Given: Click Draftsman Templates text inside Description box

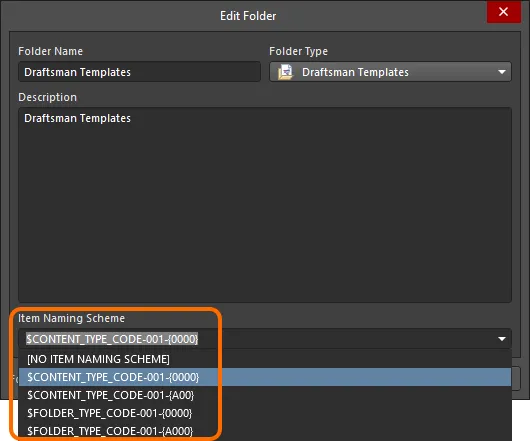Looking at the screenshot, I should click(77, 118).
